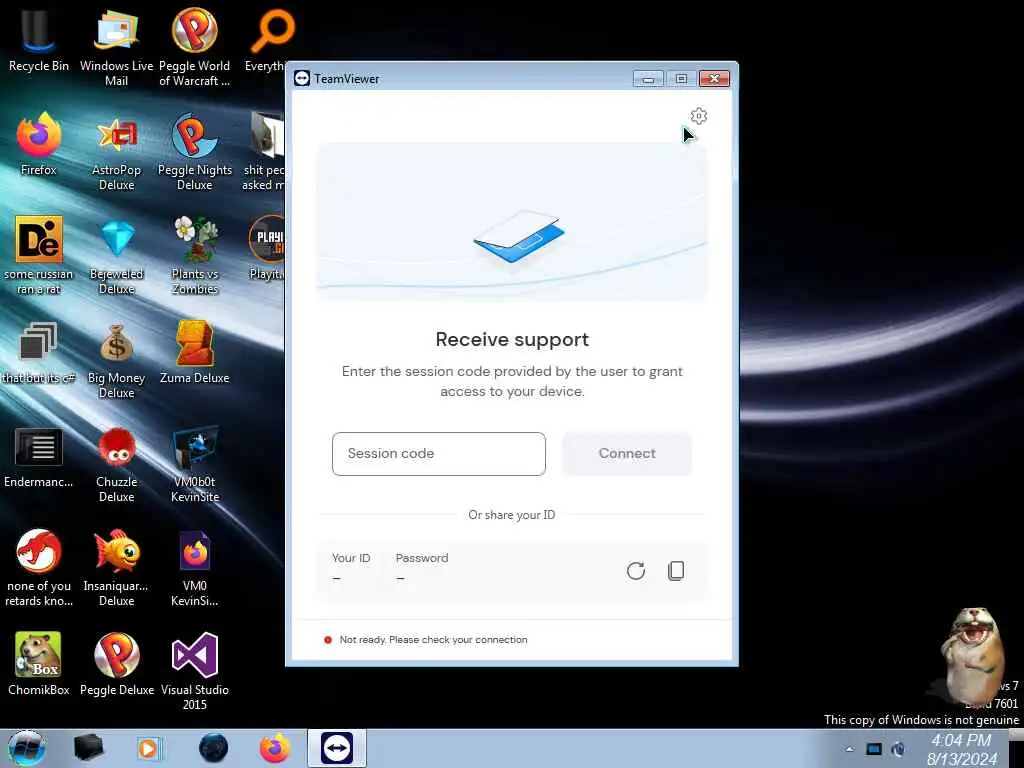Focus the Session code field
Image resolution: width=1024 pixels, height=768 pixels.
[x=439, y=454]
